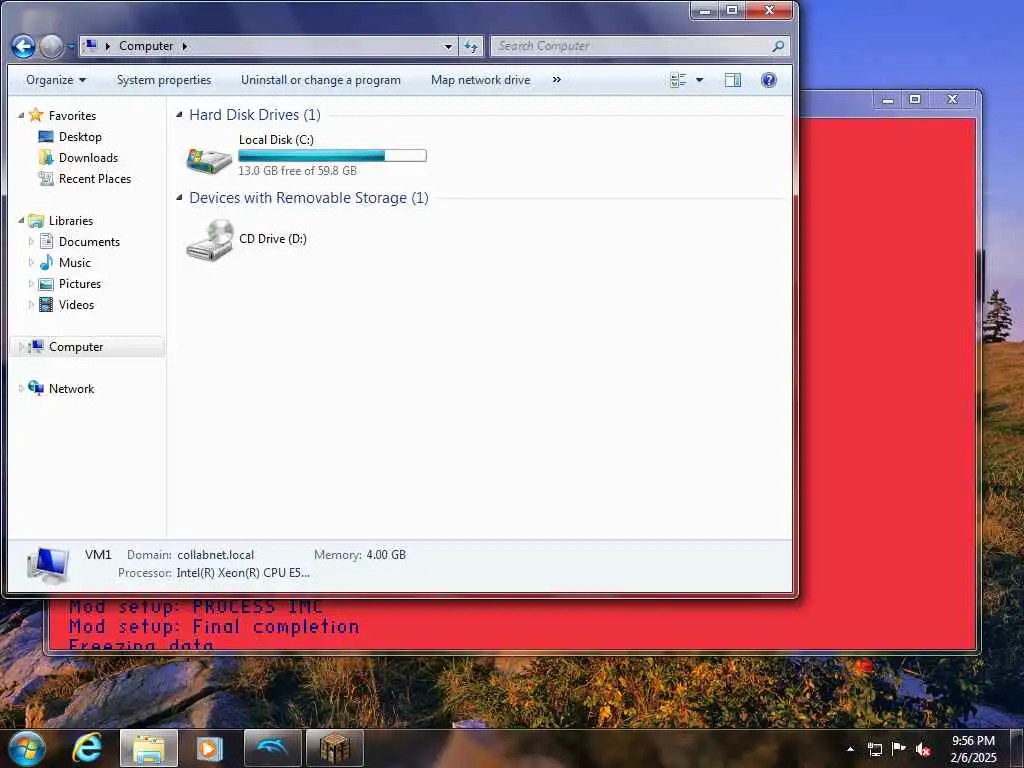Open the view options dropdown arrow

point(699,80)
